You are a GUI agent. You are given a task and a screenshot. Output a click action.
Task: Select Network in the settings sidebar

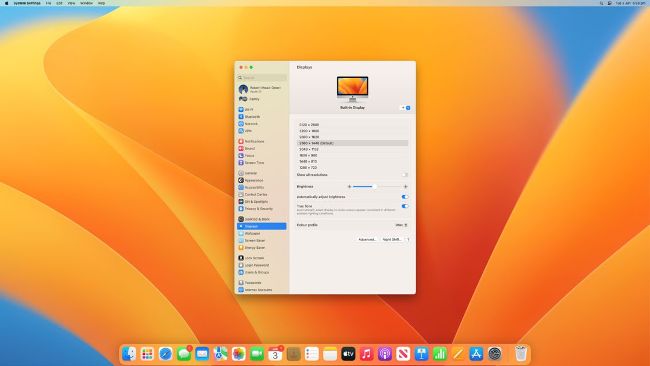click(x=262, y=124)
